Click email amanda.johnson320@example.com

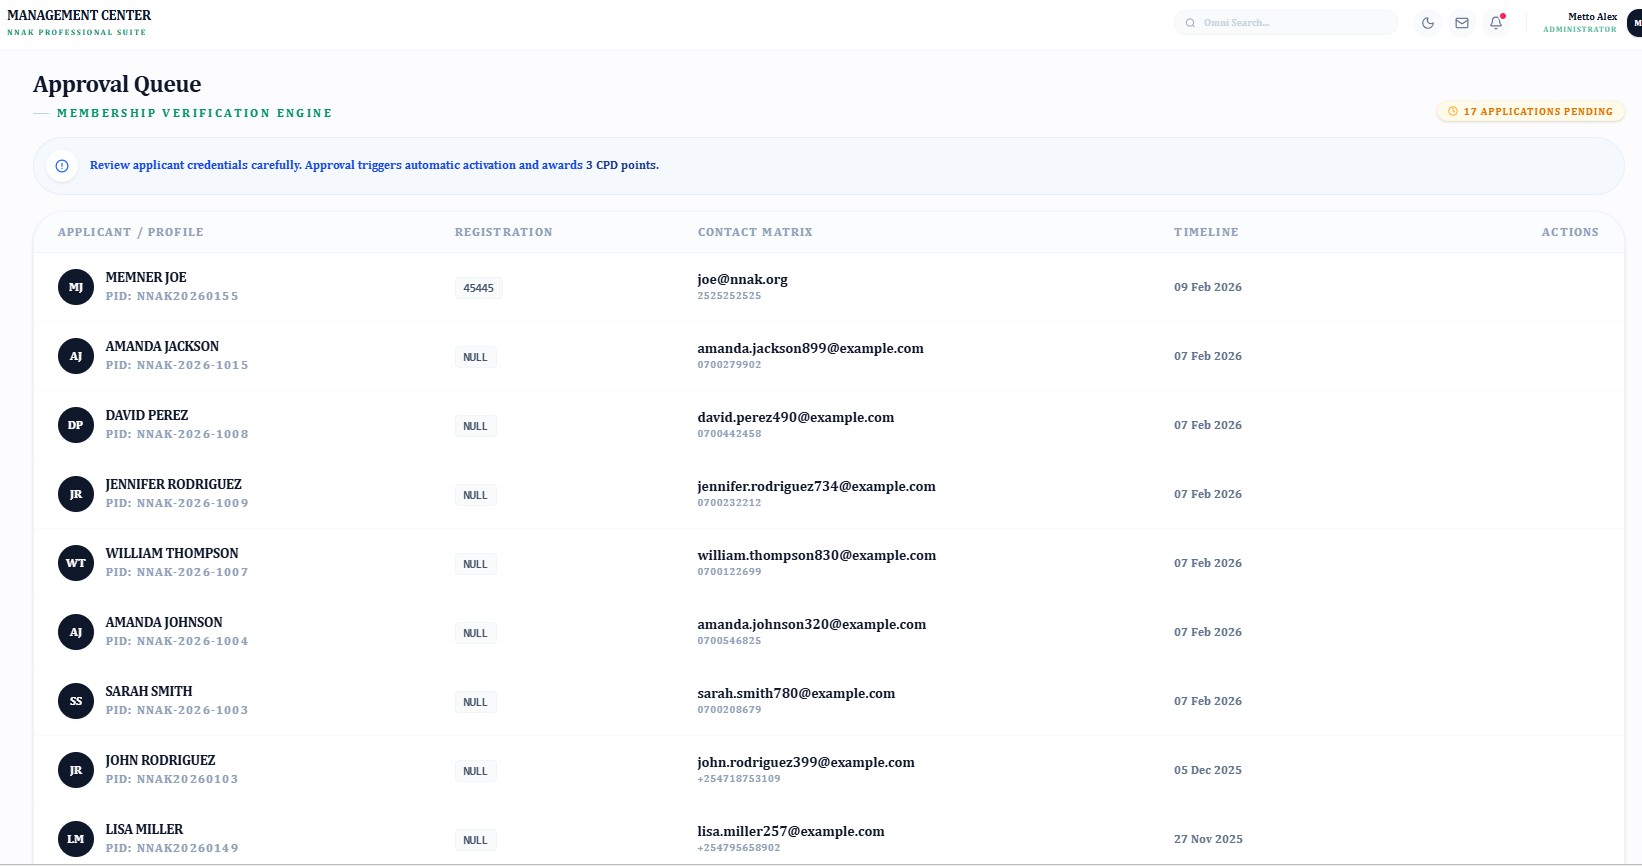click(812, 625)
